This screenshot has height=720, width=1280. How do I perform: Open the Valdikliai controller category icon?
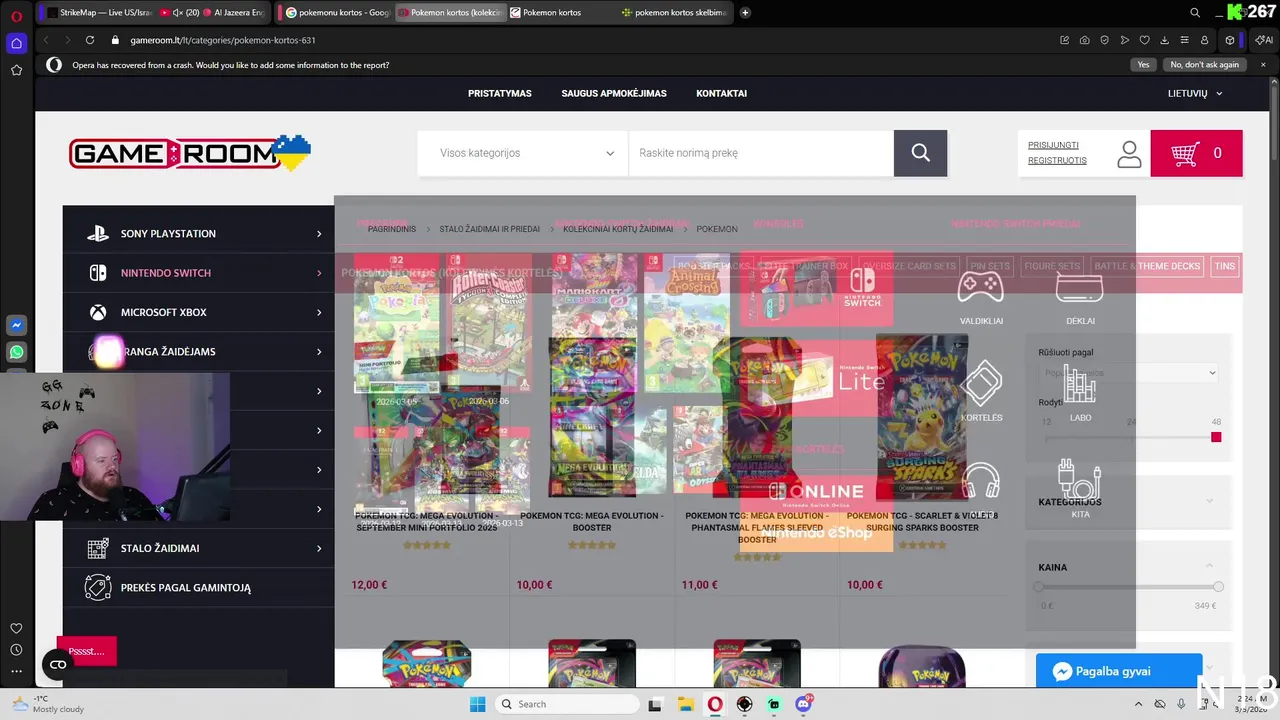(981, 297)
